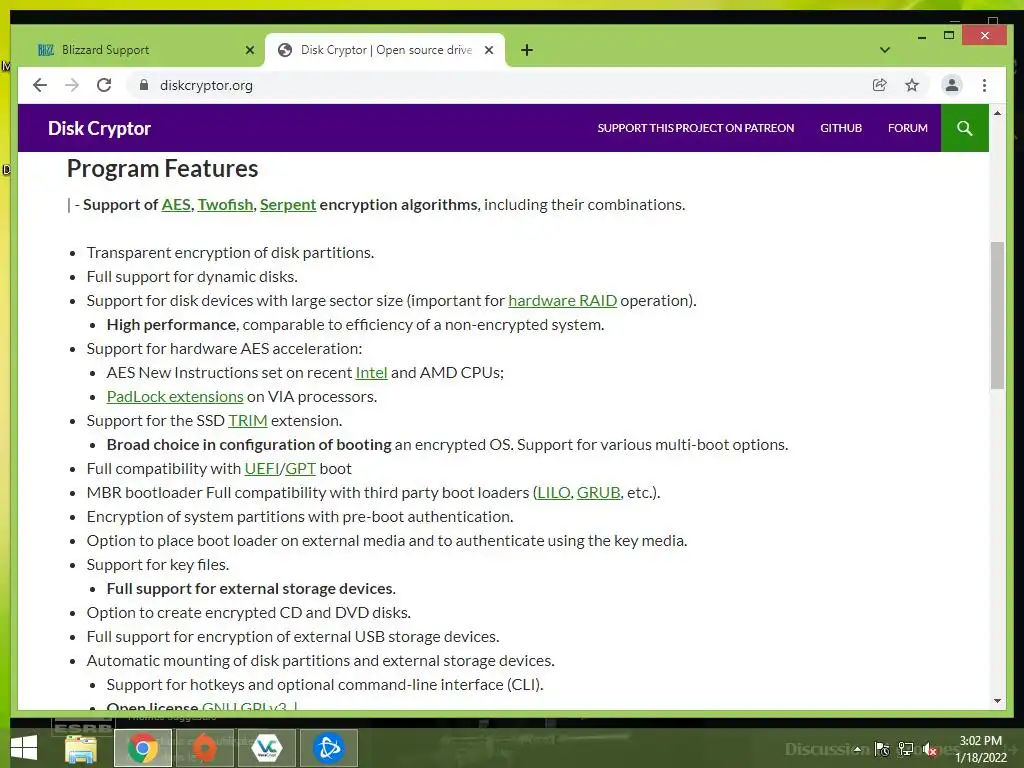Open Support This Project on Patreon
The image size is (1024, 768).
coord(696,128)
